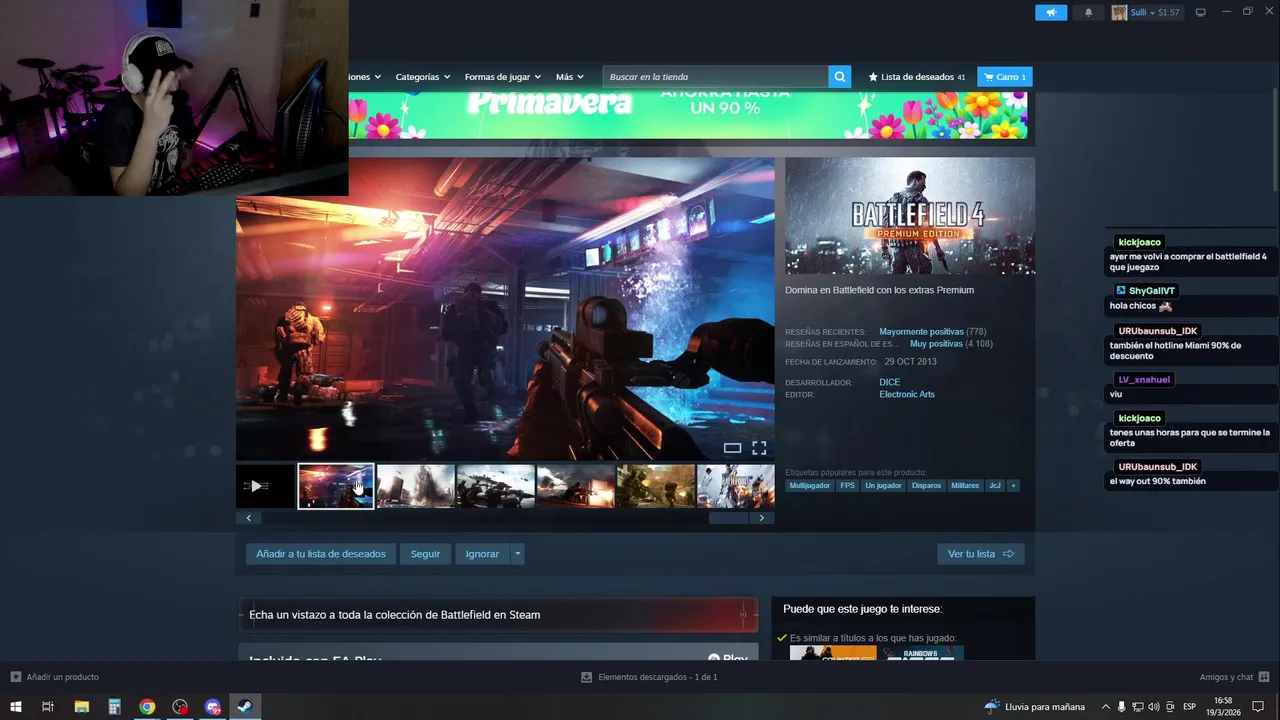Open the Windows Start menu
This screenshot has width=1280, height=720.
tap(16, 707)
